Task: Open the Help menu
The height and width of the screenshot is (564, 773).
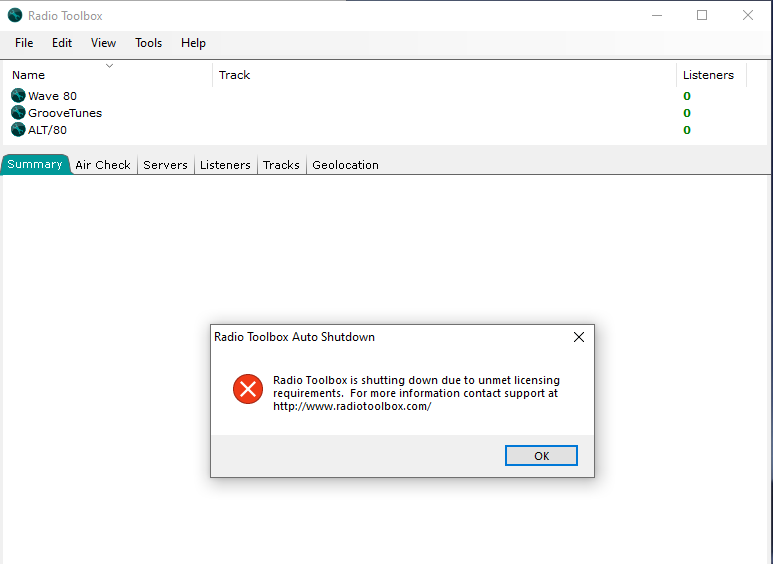Action: pos(193,43)
